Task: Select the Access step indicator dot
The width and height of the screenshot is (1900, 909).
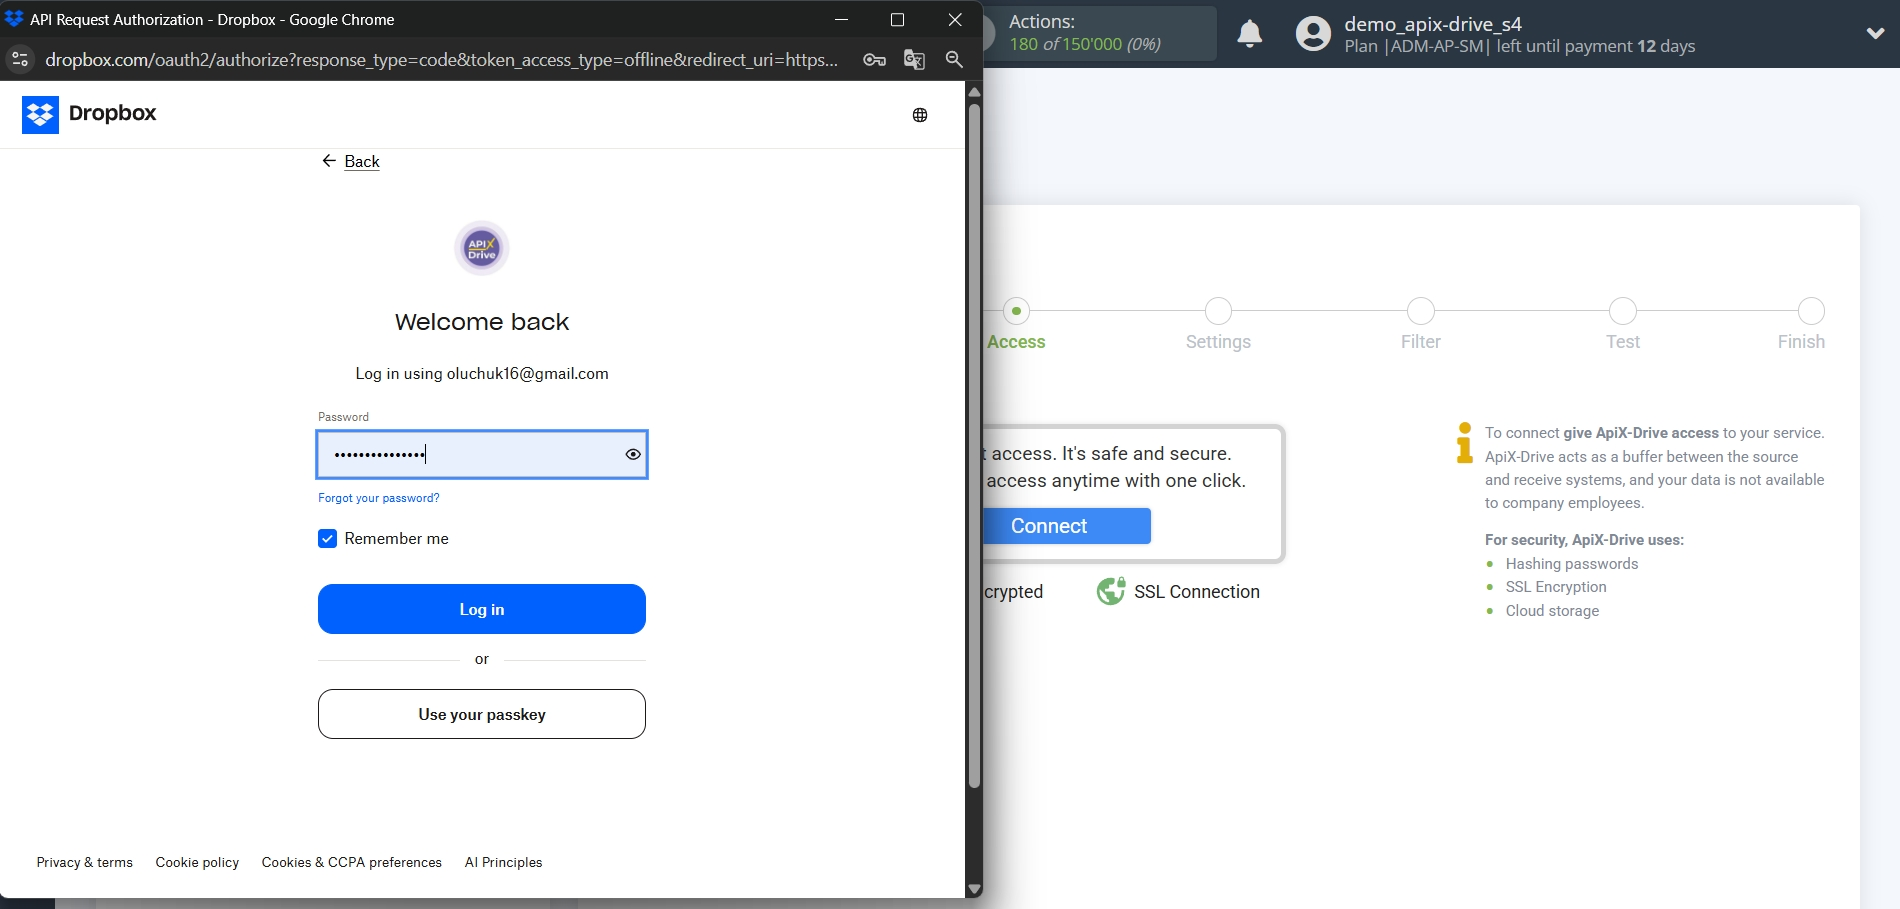Action: point(1017,311)
